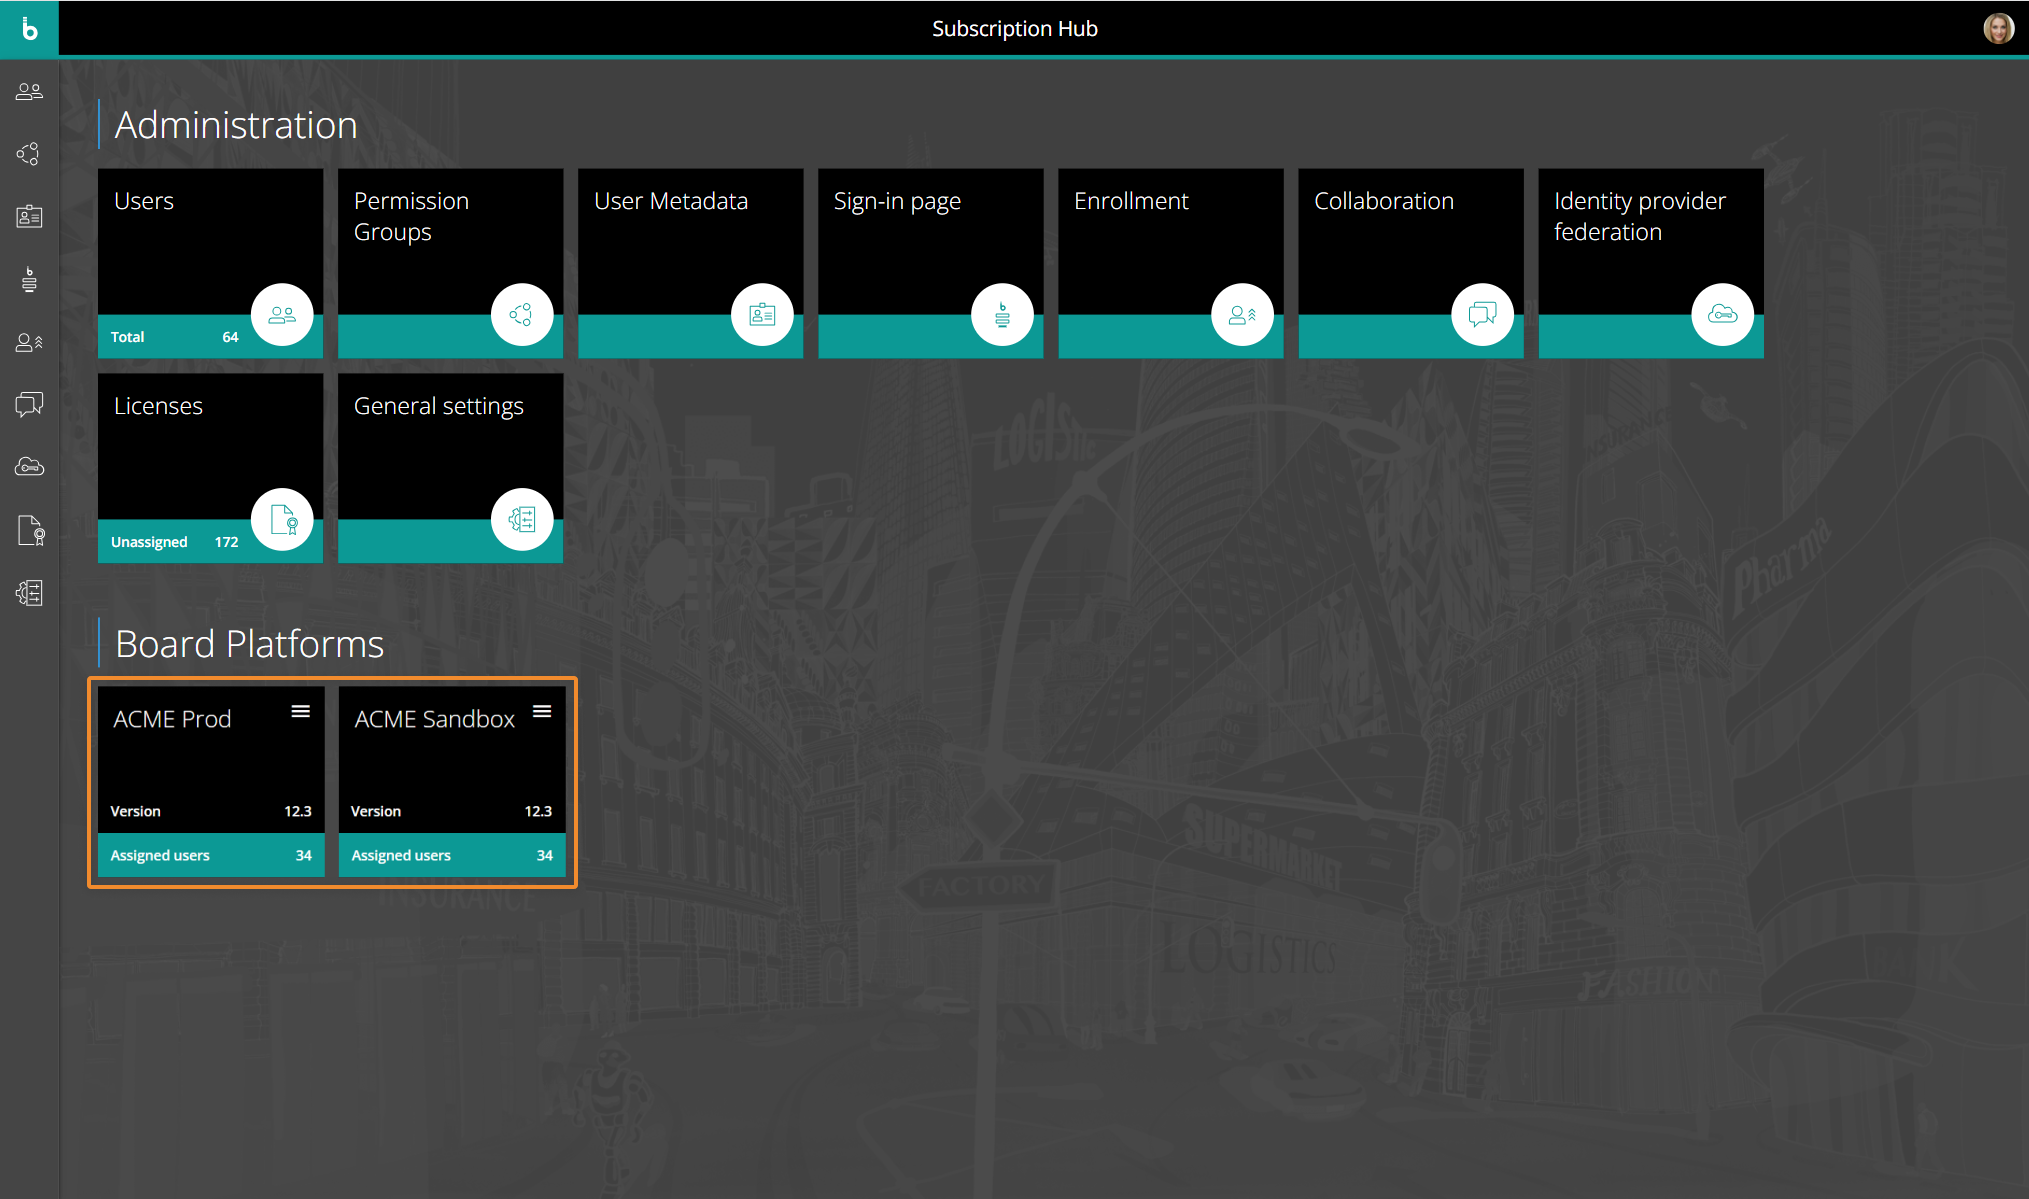Open General settings sidebar icon
This screenshot has width=2029, height=1199.
29,593
